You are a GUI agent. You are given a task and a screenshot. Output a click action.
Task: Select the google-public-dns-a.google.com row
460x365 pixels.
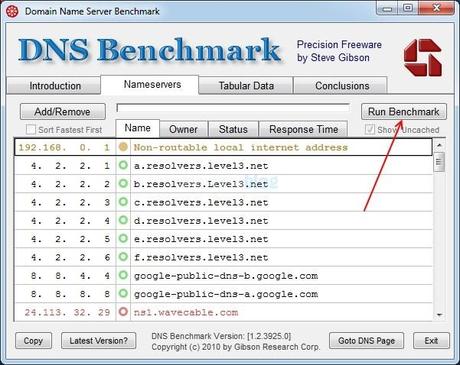pyautogui.click(x=223, y=294)
